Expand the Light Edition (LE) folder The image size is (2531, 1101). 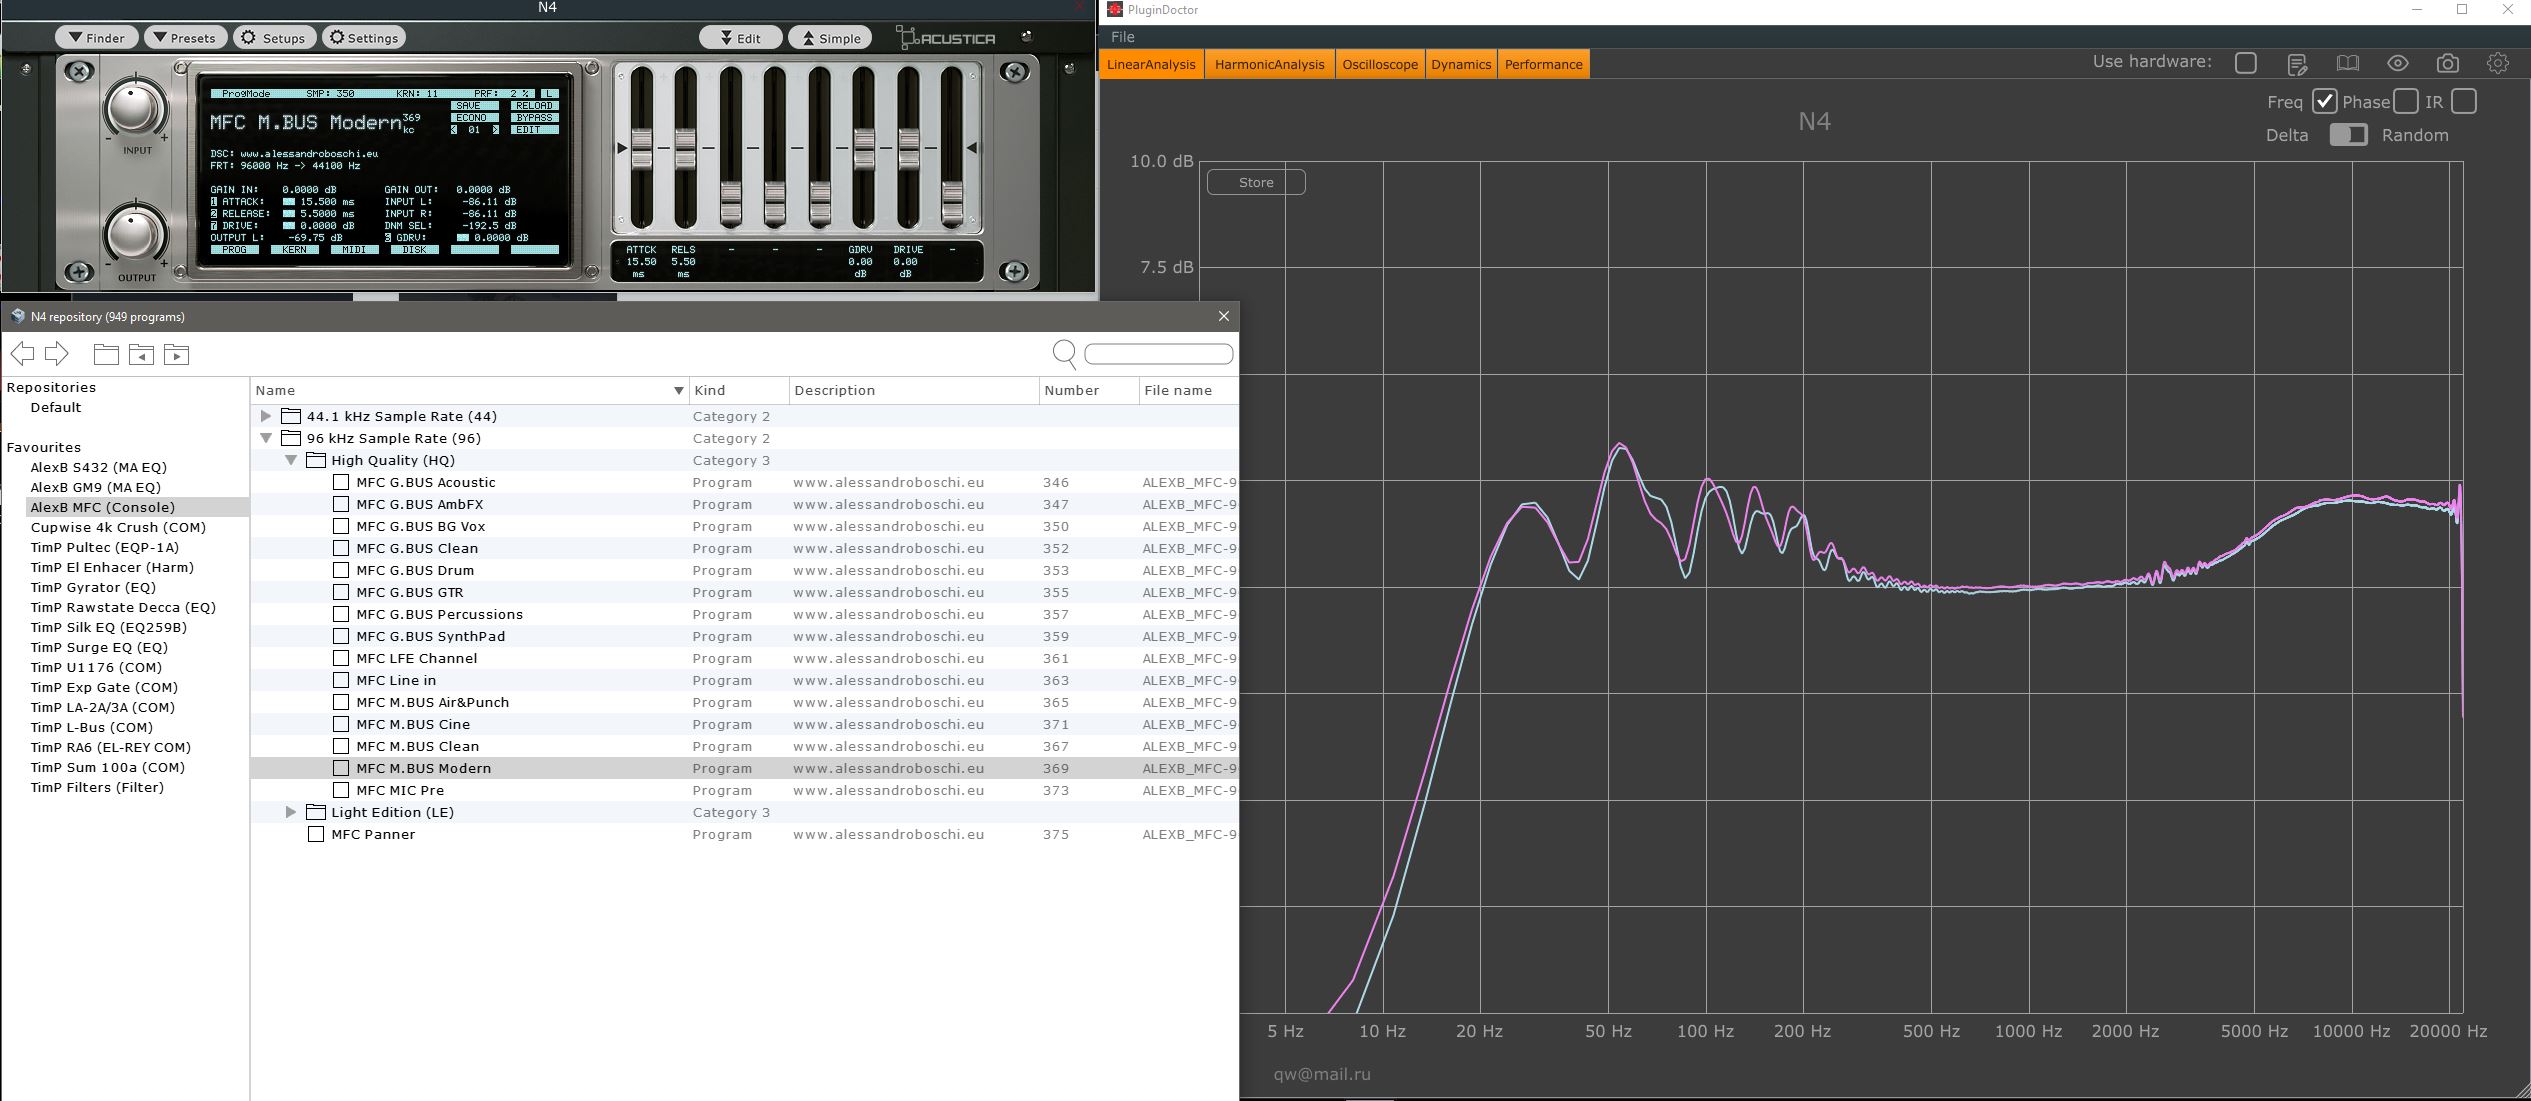coord(291,812)
